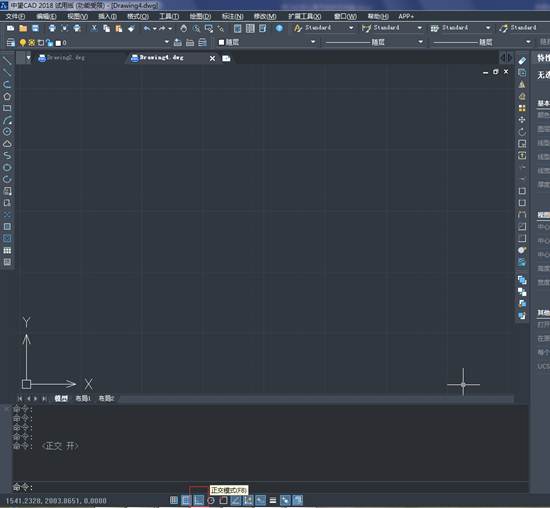The height and width of the screenshot is (508, 550).
Task: Open the layer properties manager icon
Action: (x=11, y=42)
